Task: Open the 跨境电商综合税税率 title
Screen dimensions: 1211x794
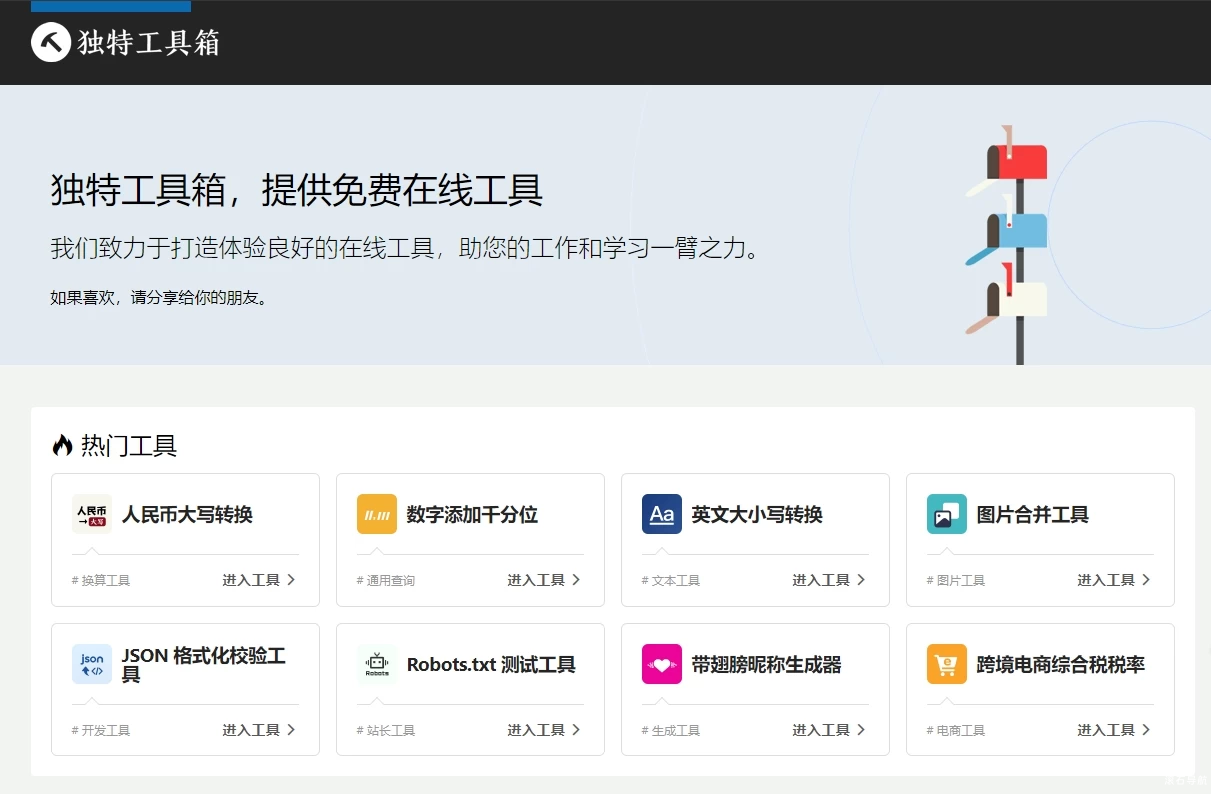Action: (1060, 665)
